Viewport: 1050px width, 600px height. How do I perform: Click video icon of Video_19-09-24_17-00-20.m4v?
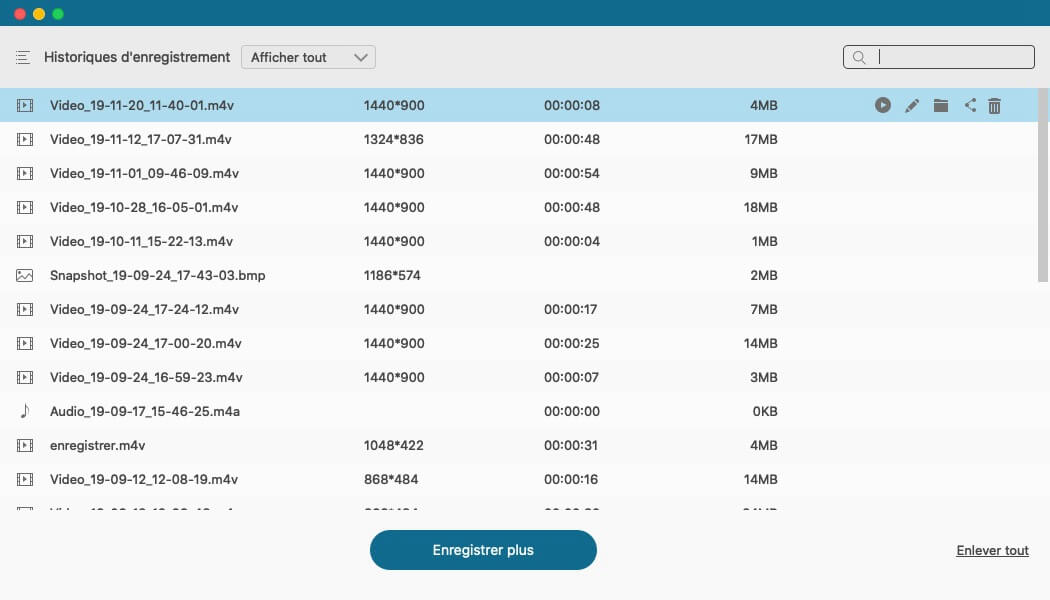click(25, 344)
